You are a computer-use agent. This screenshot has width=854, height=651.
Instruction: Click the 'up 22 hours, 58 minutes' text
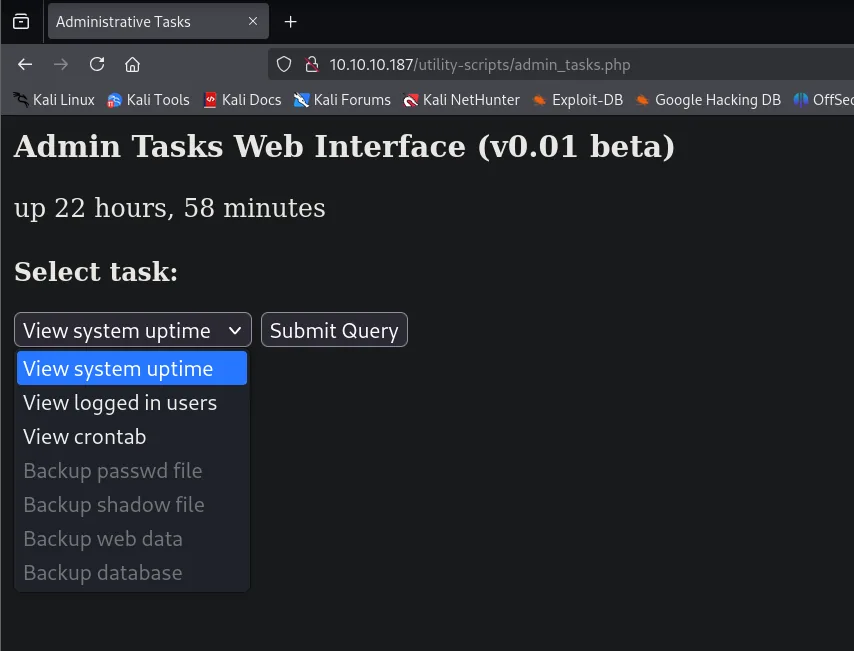click(x=170, y=208)
